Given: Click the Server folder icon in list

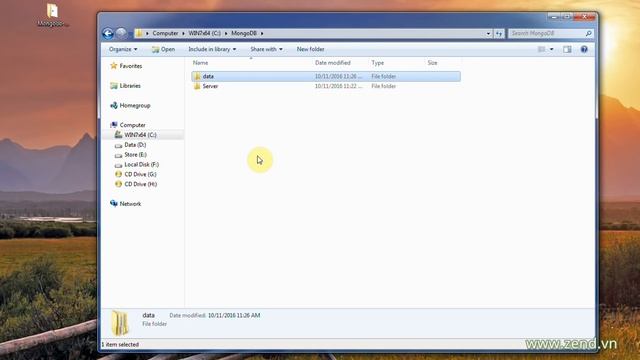Looking at the screenshot, I should point(197,86).
